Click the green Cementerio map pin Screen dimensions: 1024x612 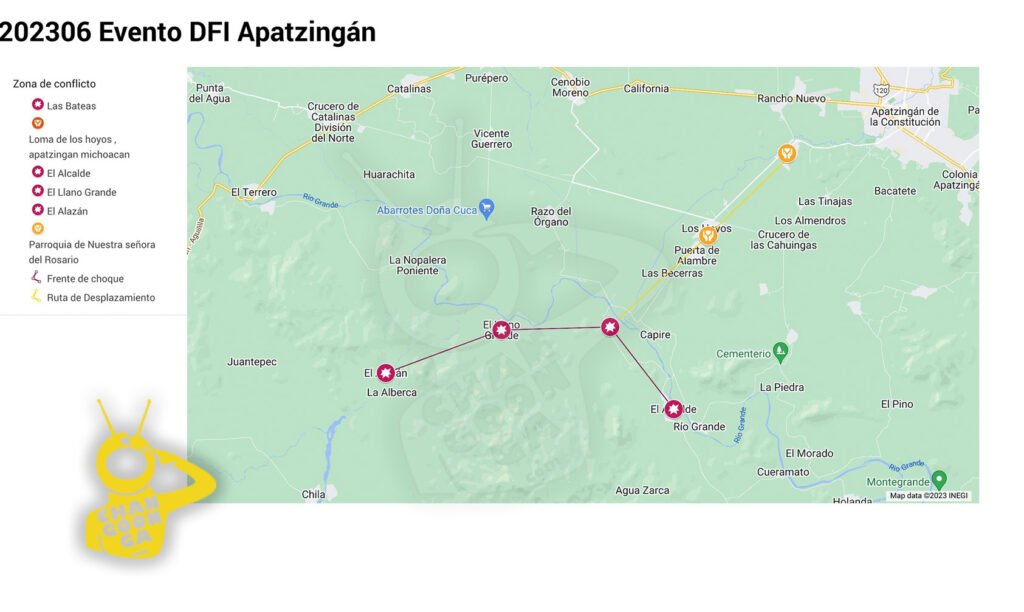click(780, 353)
